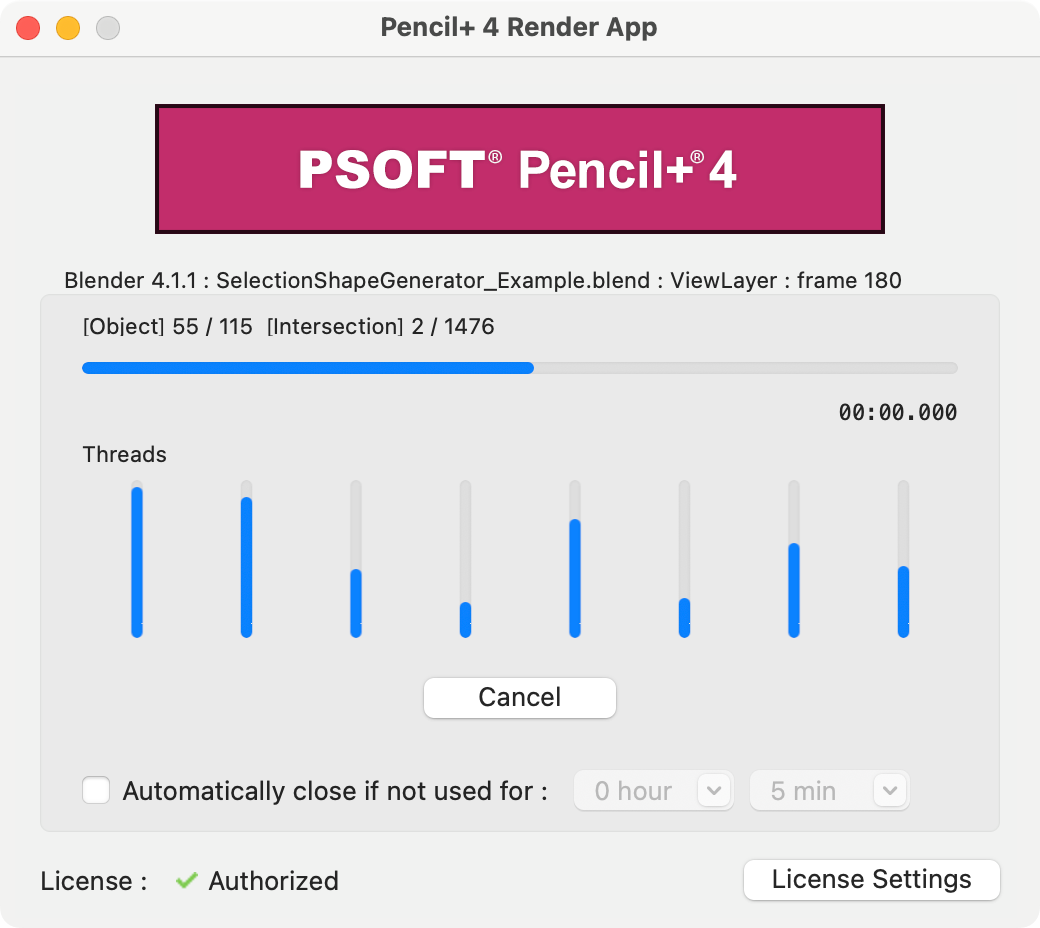Click the fourth thread usage bar
The image size is (1040, 928).
pyautogui.click(x=465, y=559)
